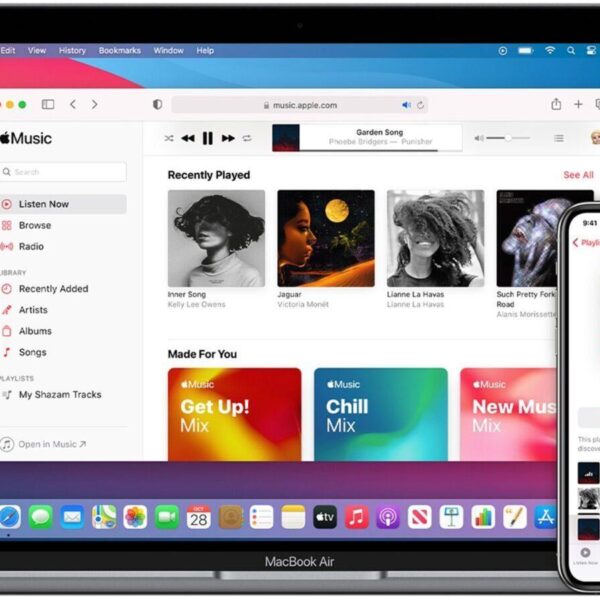Open News app in Dock
This screenshot has height=600, width=600.
point(420,517)
